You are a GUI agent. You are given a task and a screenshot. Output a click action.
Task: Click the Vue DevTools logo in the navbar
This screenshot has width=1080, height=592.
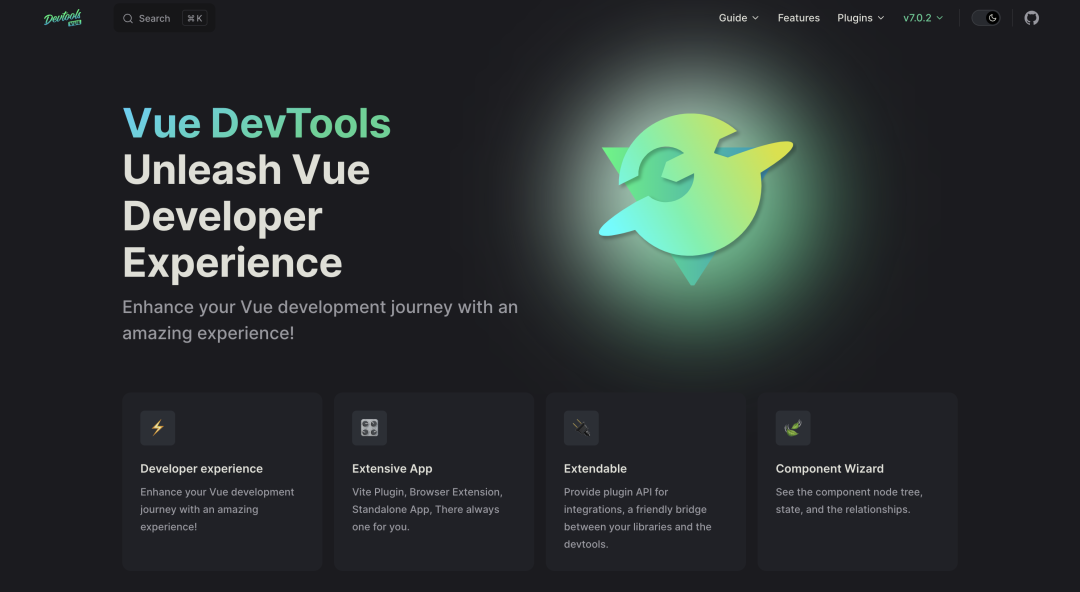click(62, 17)
